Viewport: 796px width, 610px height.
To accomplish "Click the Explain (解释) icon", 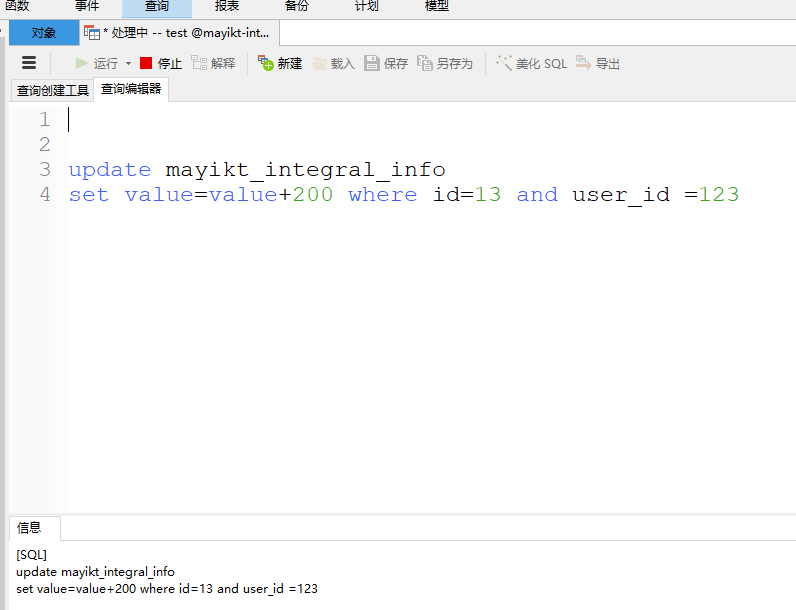I will tap(198, 63).
